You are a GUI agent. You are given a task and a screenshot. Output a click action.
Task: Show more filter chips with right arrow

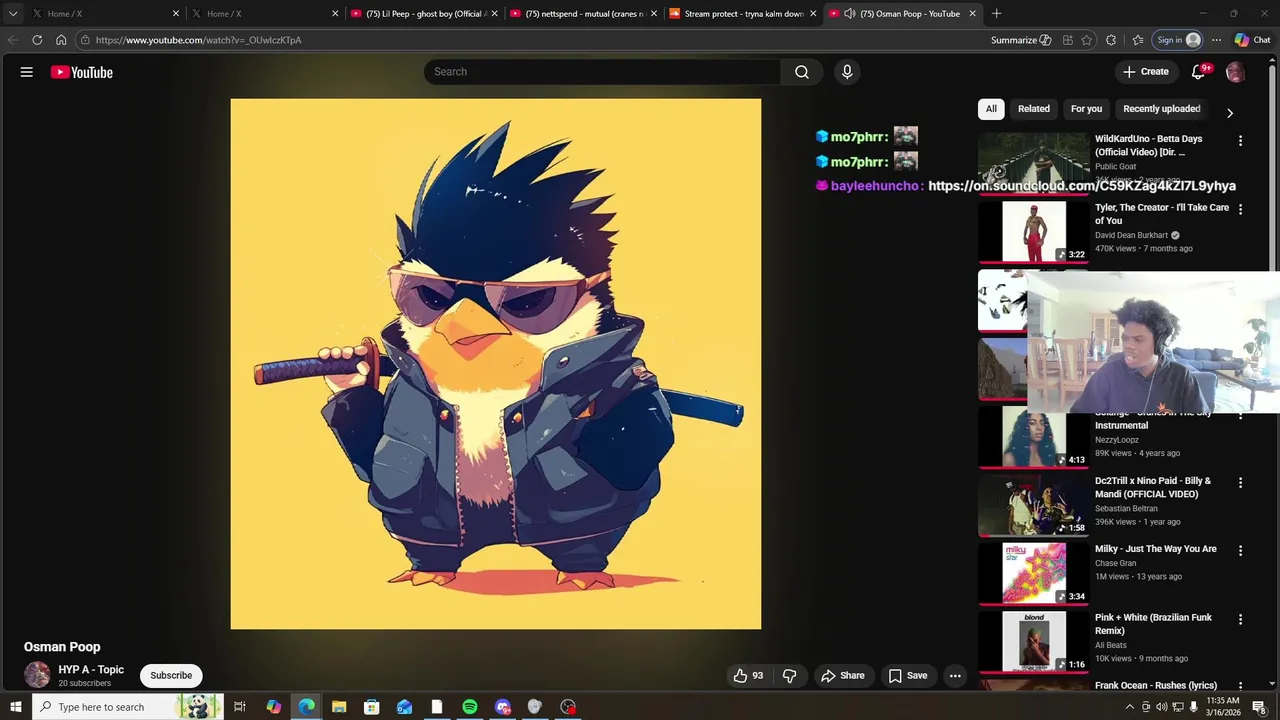tap(1230, 113)
